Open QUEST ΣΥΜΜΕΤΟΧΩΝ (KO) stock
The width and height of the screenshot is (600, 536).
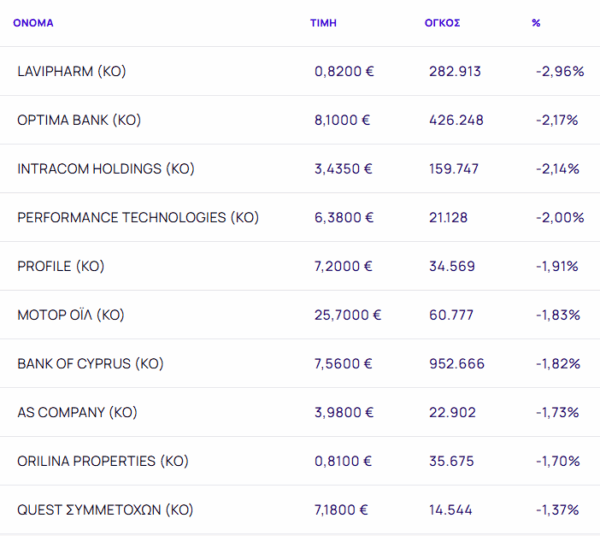pyautogui.click(x=105, y=510)
